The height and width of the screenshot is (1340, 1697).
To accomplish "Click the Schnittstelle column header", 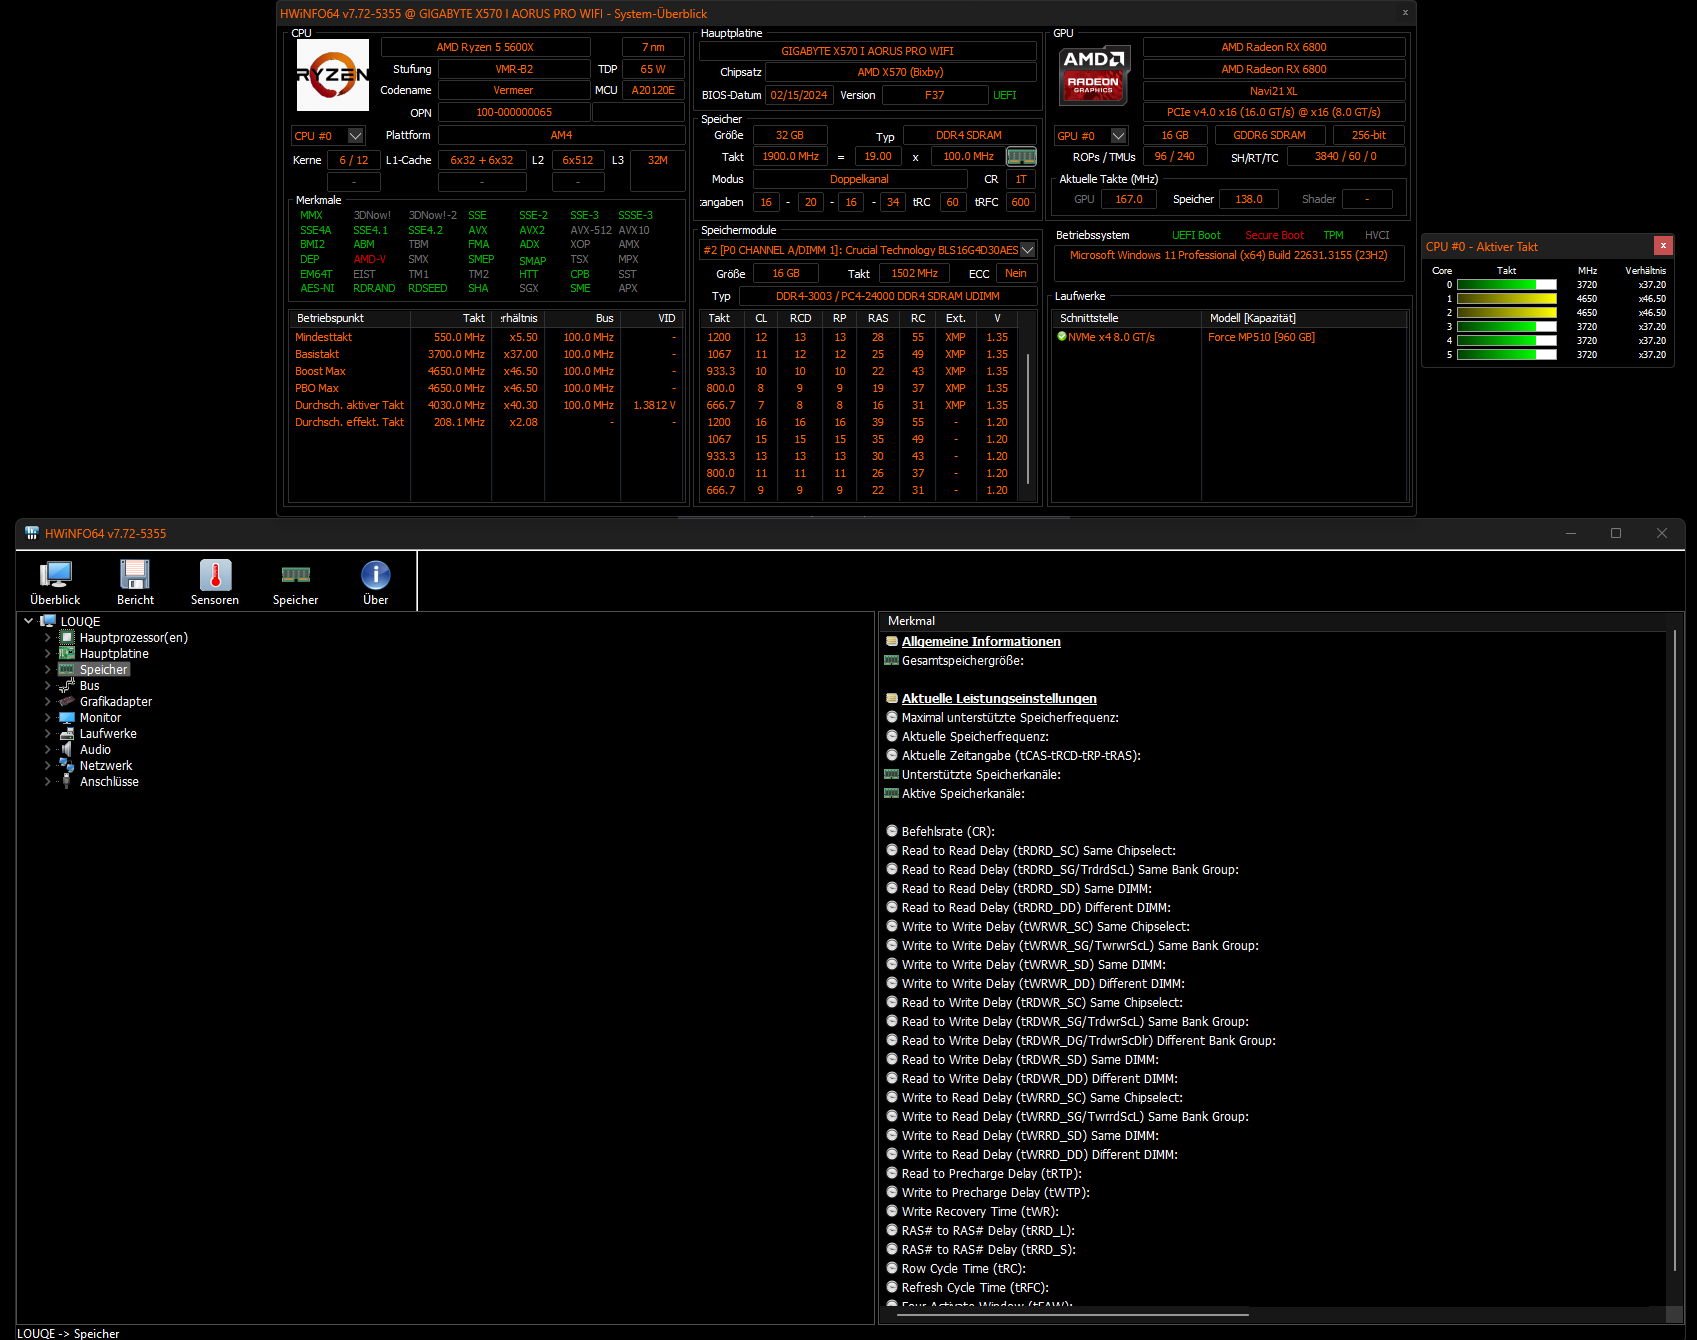I will pyautogui.click(x=1127, y=318).
